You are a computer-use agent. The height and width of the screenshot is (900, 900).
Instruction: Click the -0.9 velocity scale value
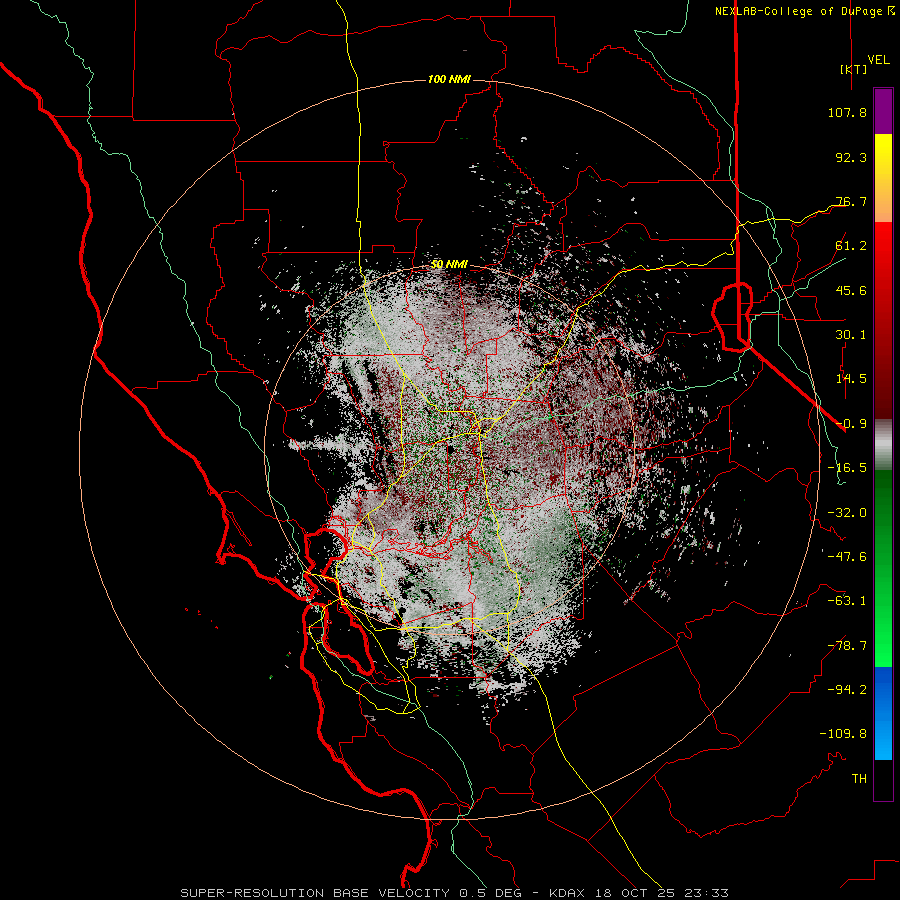pyautogui.click(x=851, y=424)
